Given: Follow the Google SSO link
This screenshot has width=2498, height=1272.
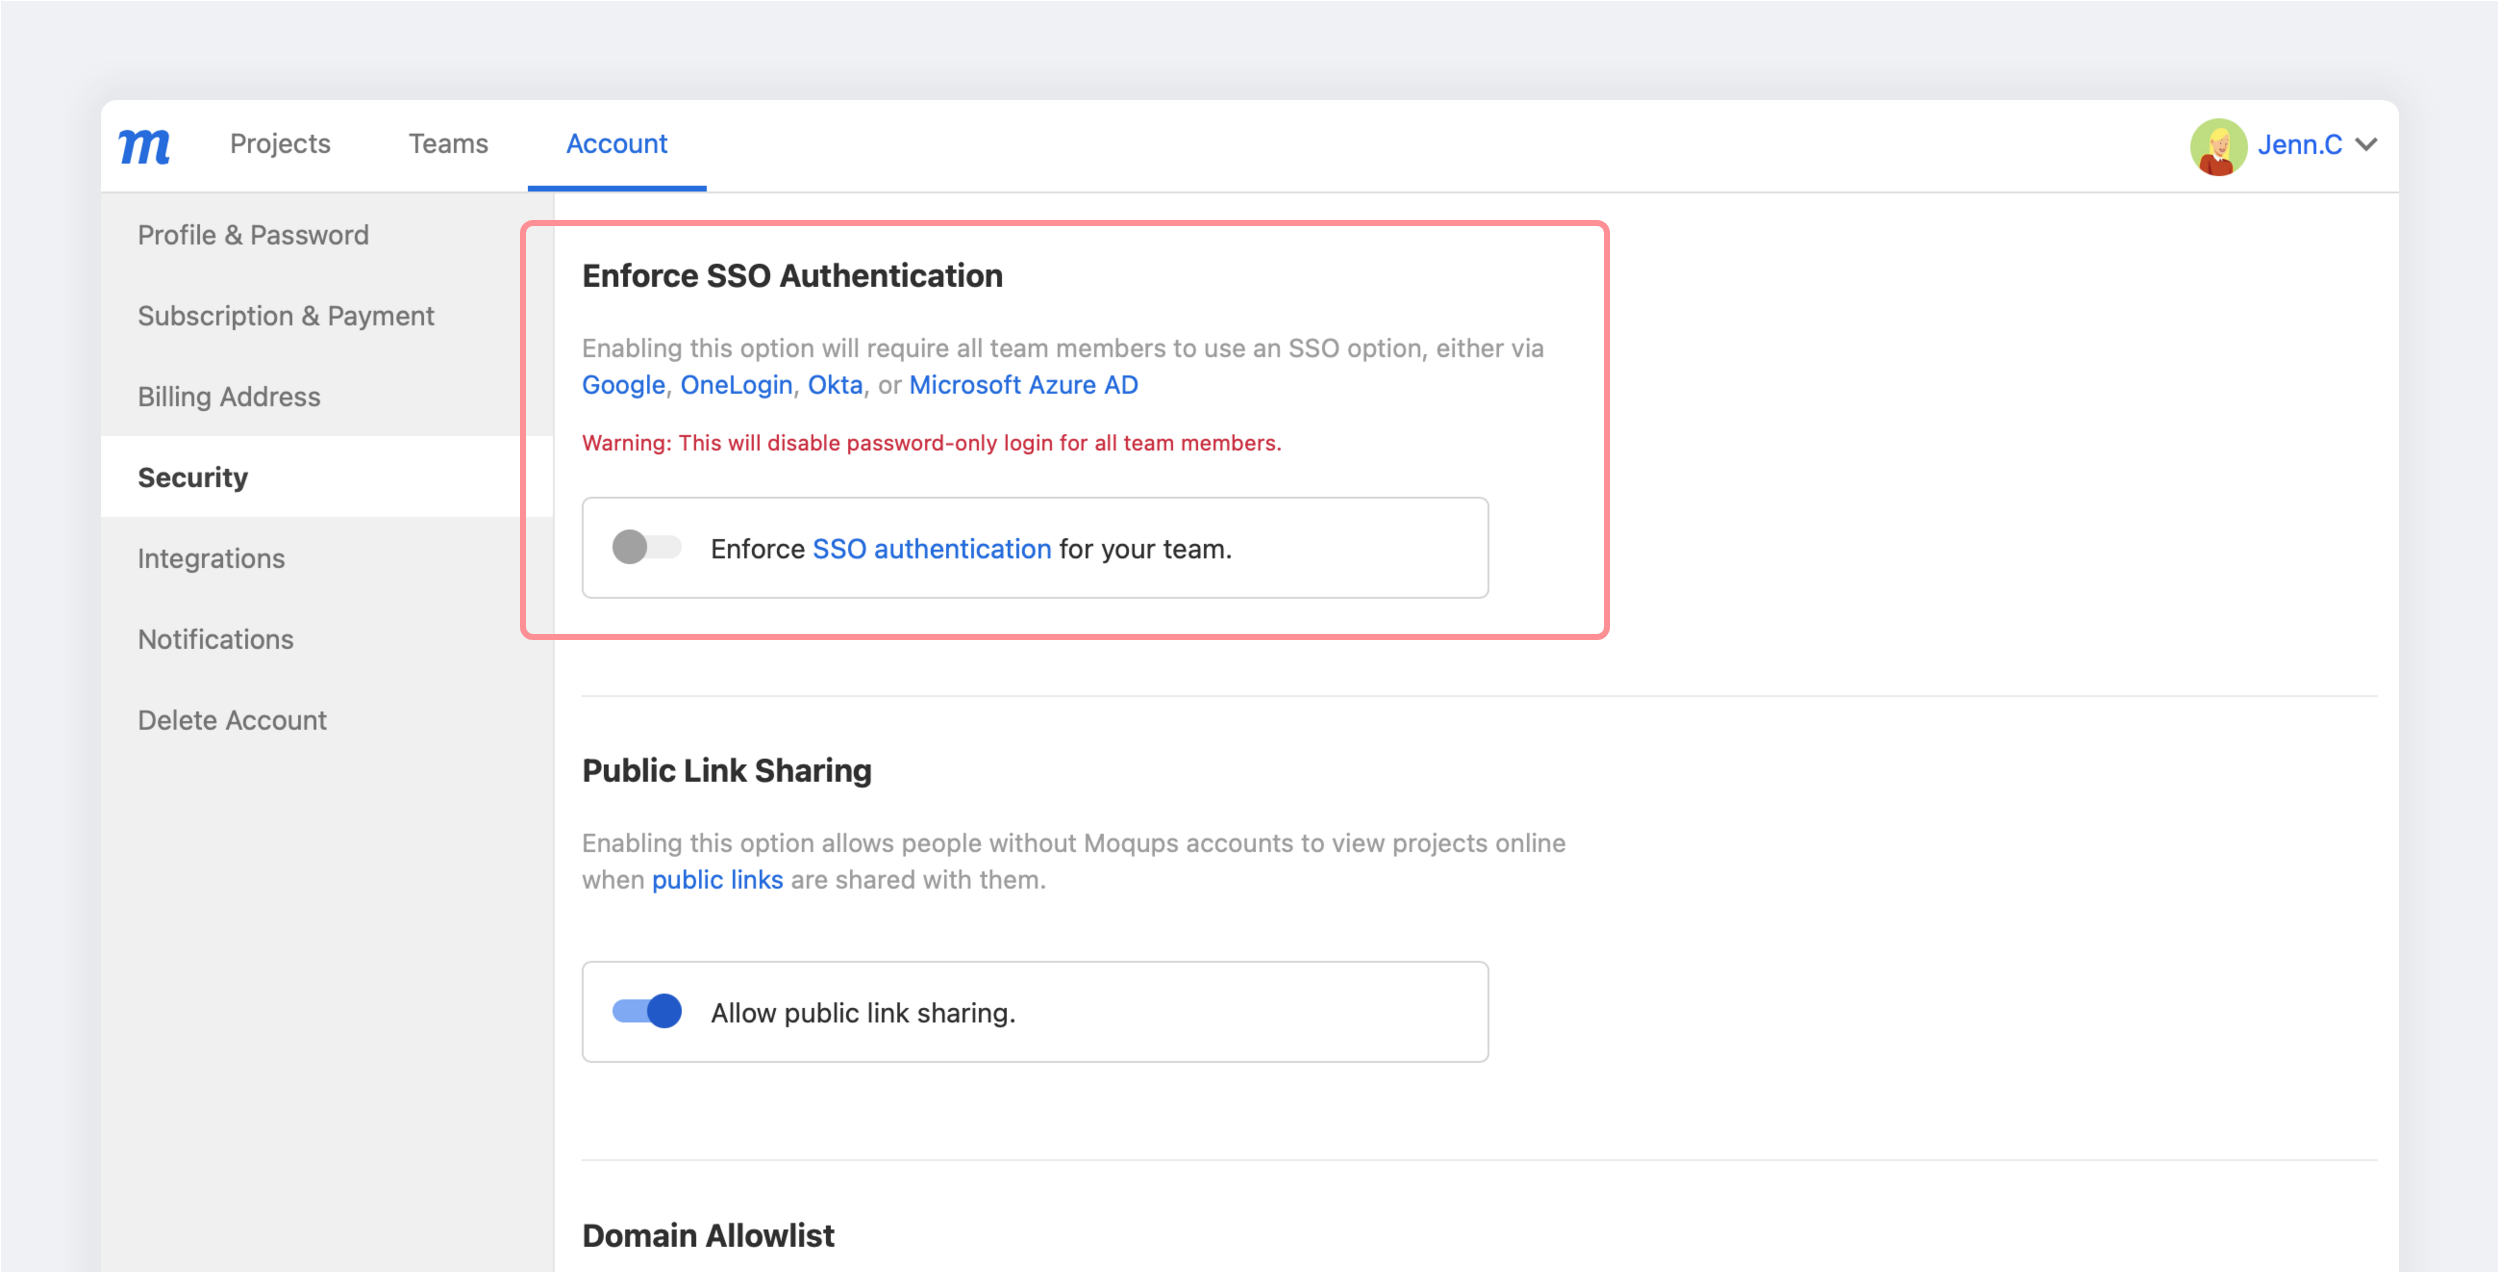Looking at the screenshot, I should (x=623, y=385).
